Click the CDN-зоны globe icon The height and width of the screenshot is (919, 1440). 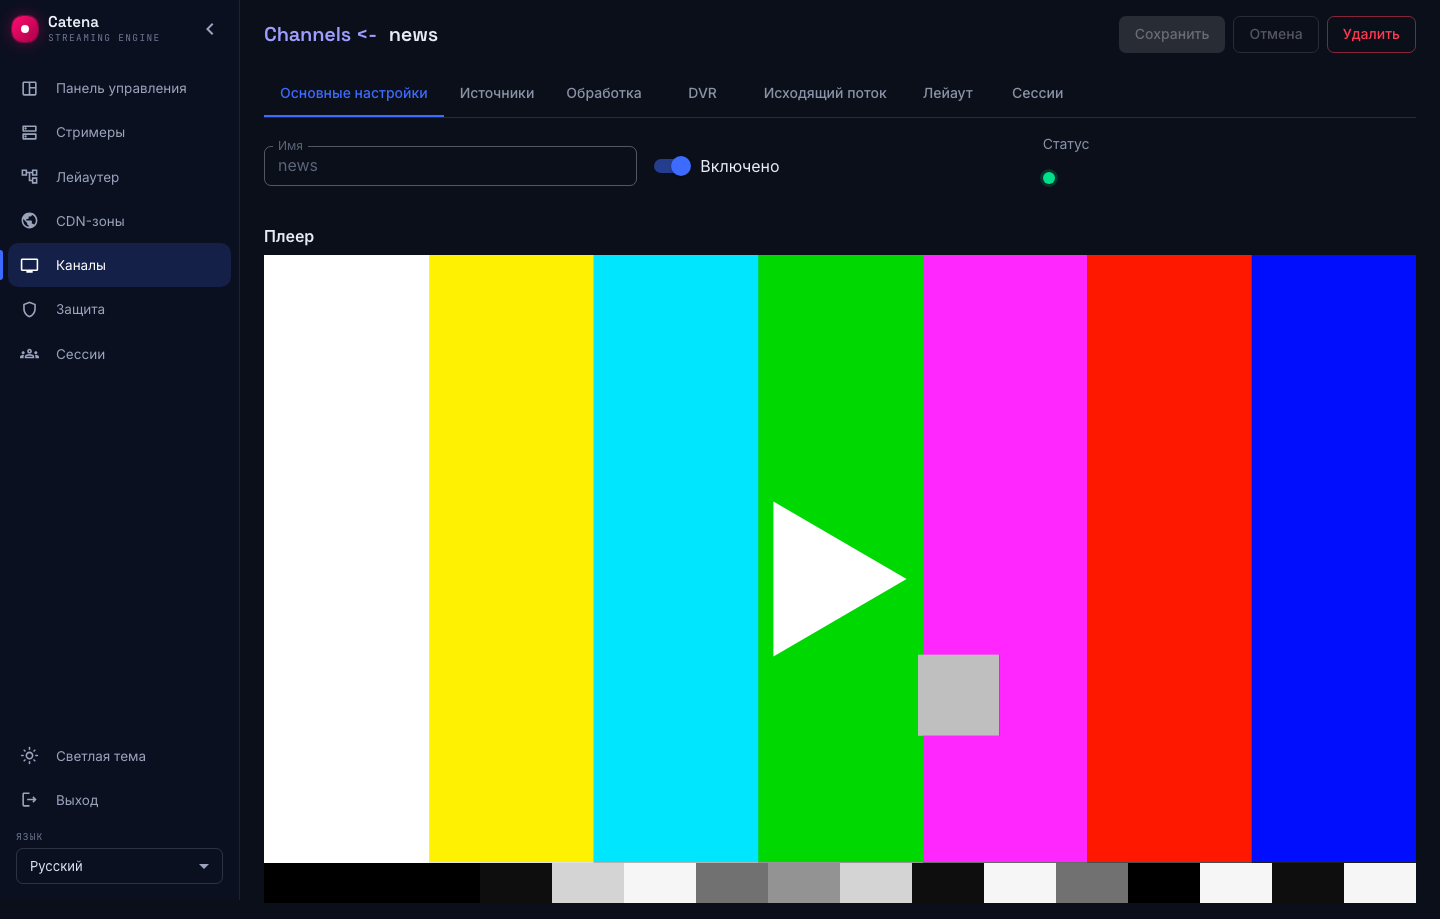30,221
